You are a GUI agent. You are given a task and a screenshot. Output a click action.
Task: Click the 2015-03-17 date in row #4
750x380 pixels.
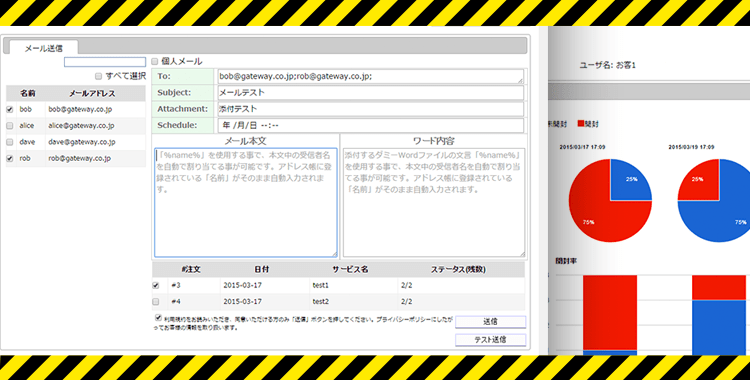pyautogui.click(x=243, y=302)
